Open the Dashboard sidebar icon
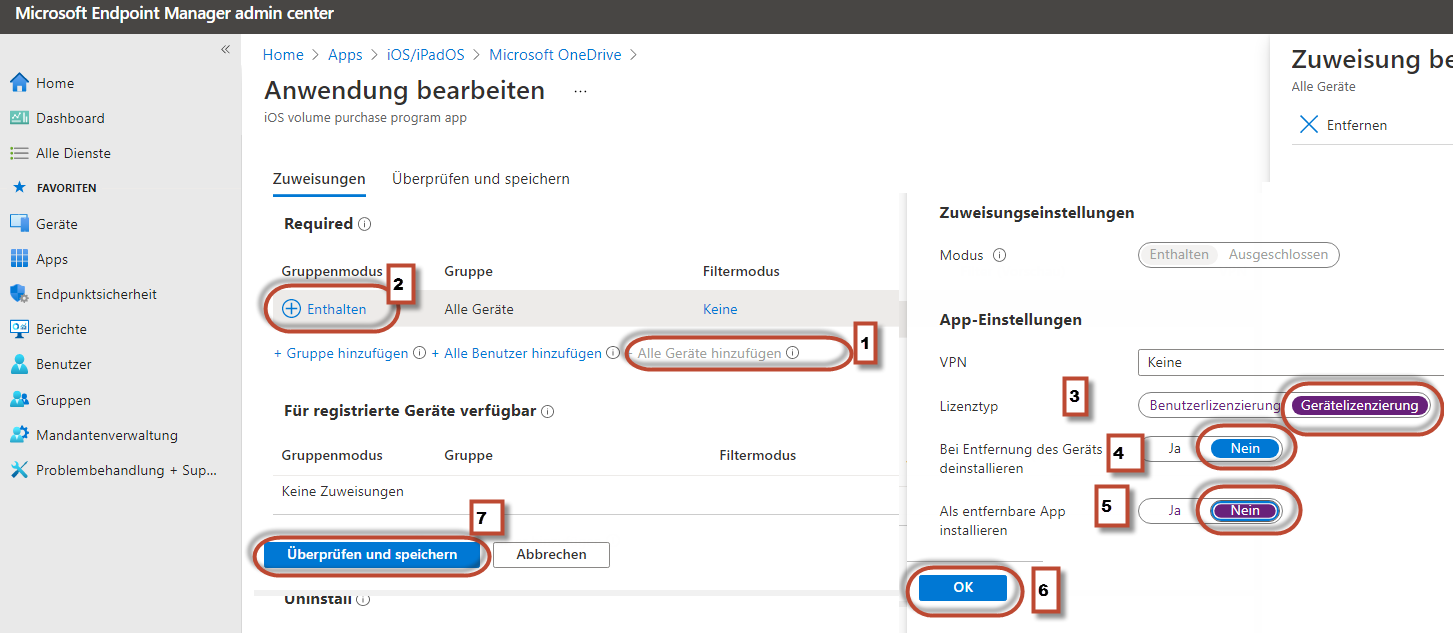This screenshot has width=1453, height=633. (x=19, y=118)
